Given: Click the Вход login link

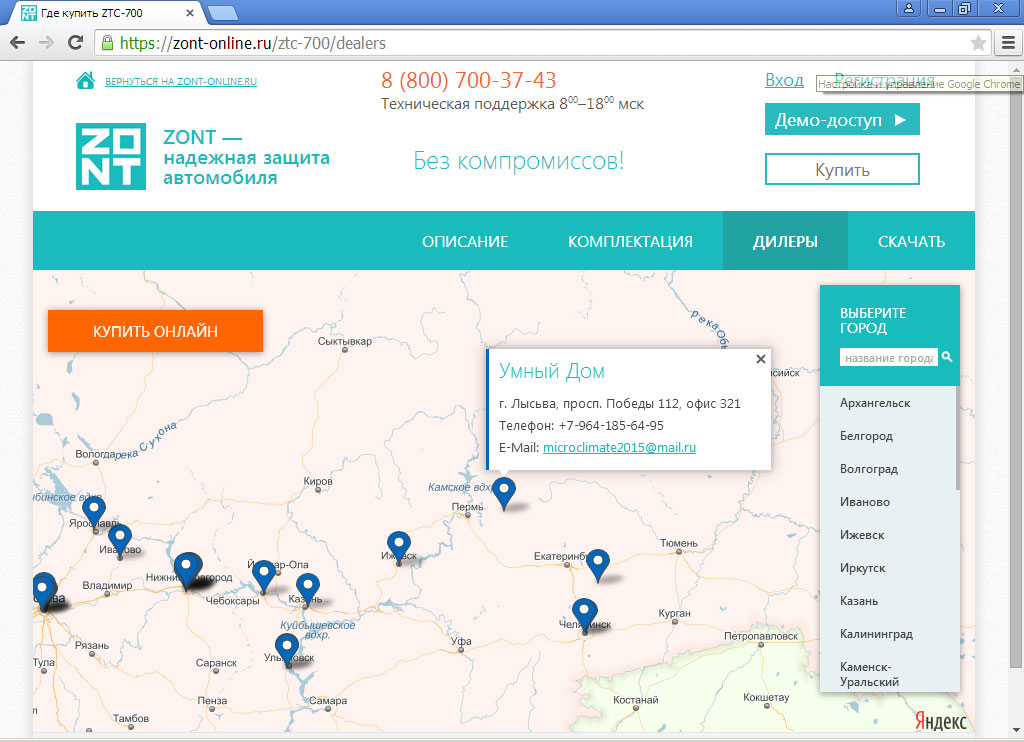Looking at the screenshot, I should pos(784,80).
